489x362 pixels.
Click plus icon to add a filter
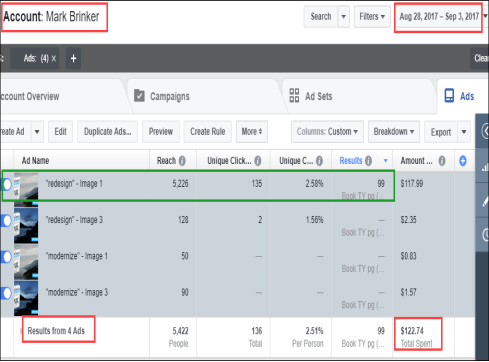click(73, 58)
